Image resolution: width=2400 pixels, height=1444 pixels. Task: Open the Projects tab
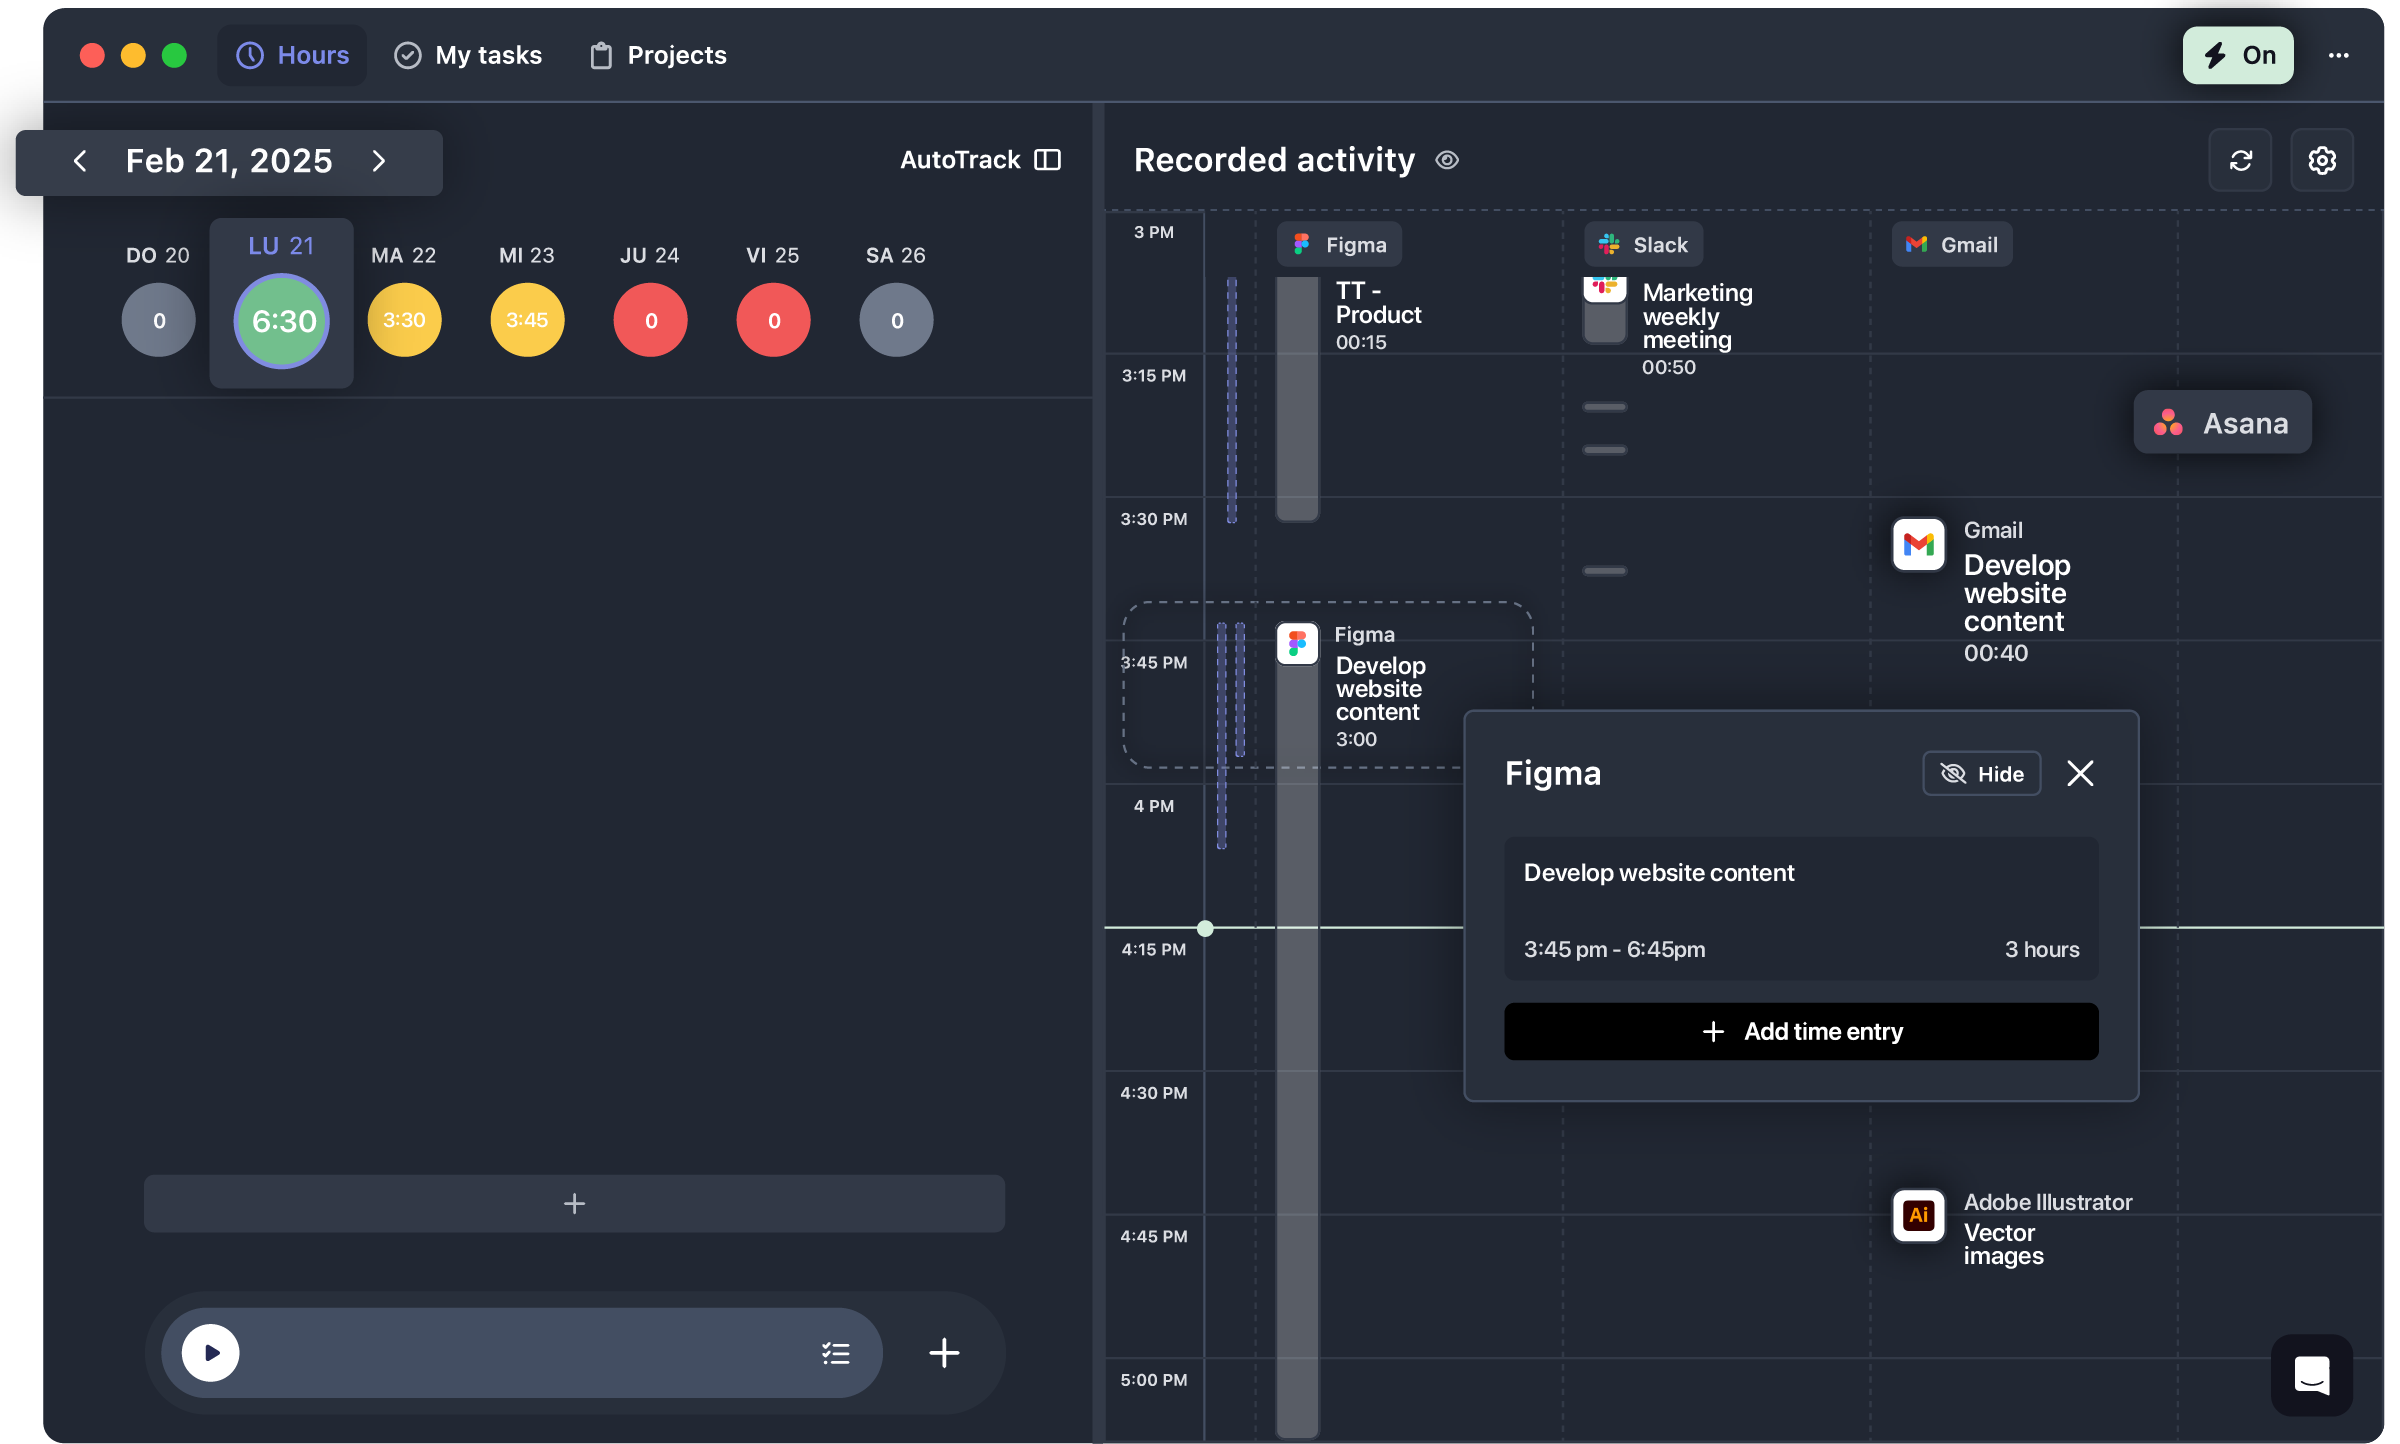[657, 55]
